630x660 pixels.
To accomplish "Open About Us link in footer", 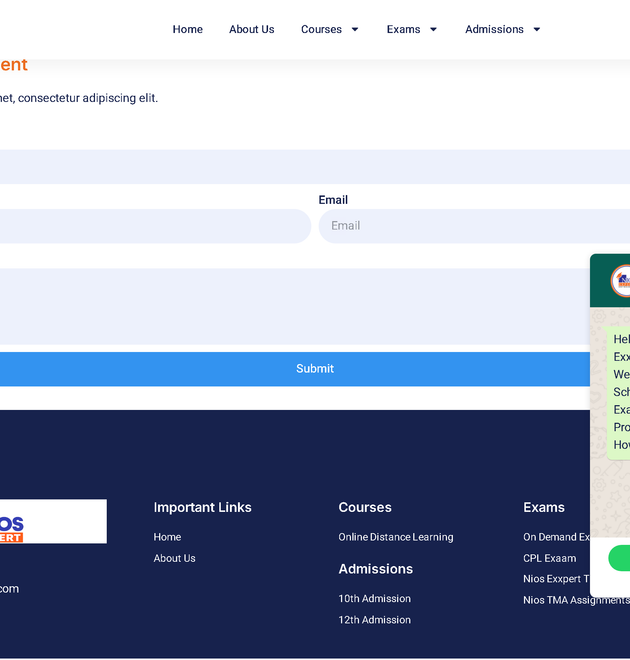I will point(174,558).
